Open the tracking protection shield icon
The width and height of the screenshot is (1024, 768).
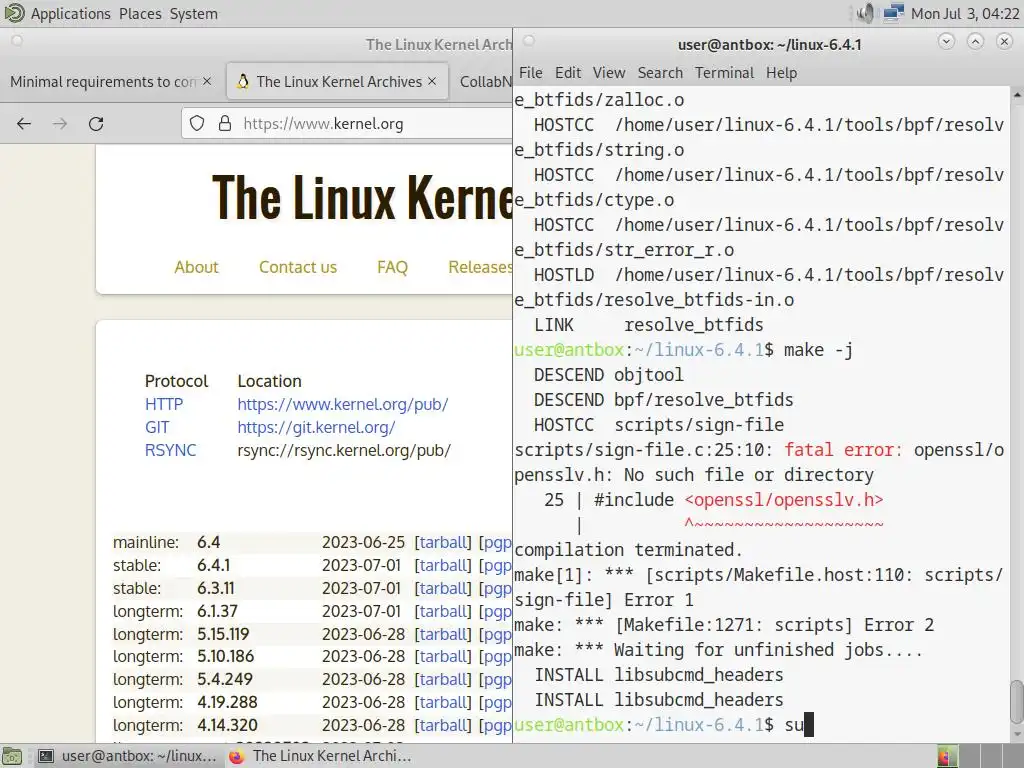pyautogui.click(x=197, y=123)
